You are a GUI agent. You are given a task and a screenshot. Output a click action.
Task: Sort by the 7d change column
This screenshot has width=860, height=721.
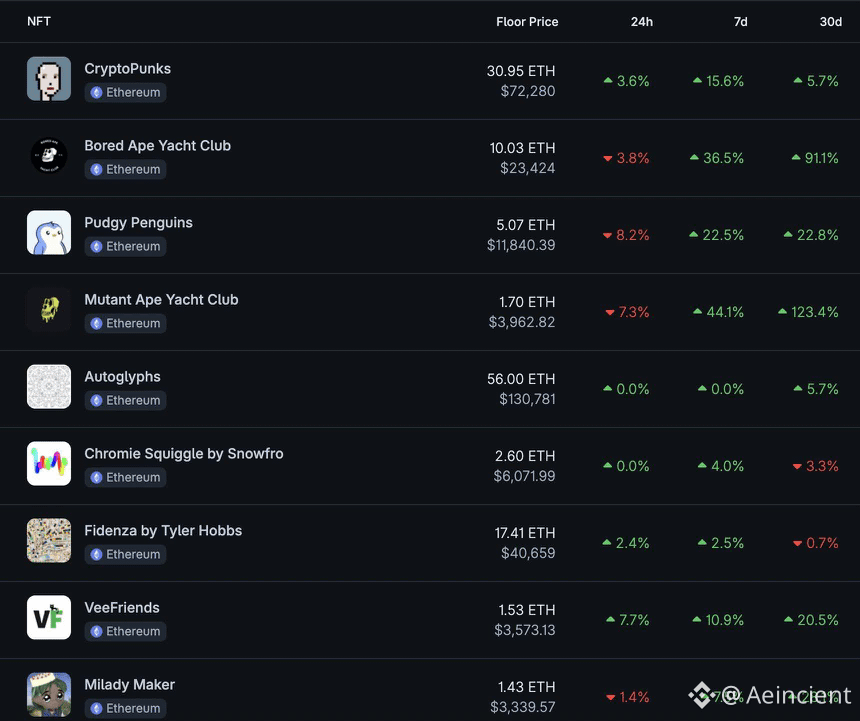coord(740,22)
